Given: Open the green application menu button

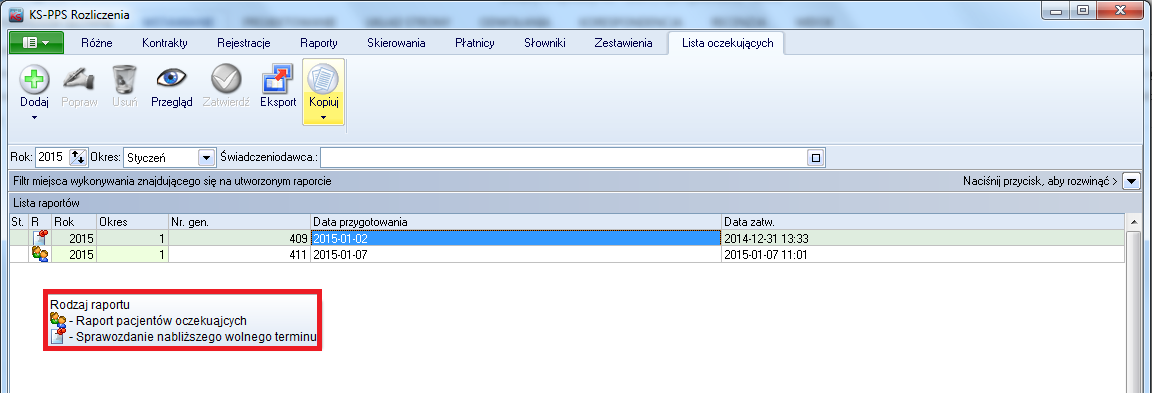Looking at the screenshot, I should click(37, 43).
